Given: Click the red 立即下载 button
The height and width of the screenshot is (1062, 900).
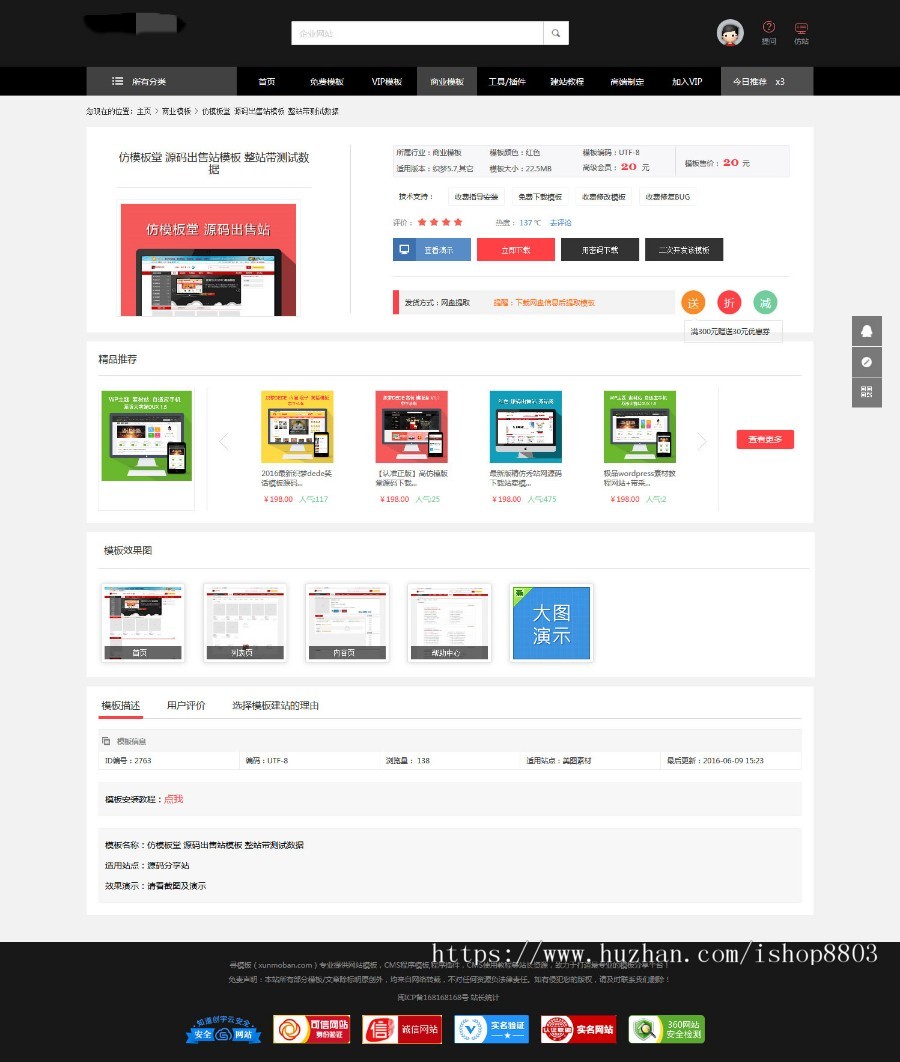Looking at the screenshot, I should [516, 249].
